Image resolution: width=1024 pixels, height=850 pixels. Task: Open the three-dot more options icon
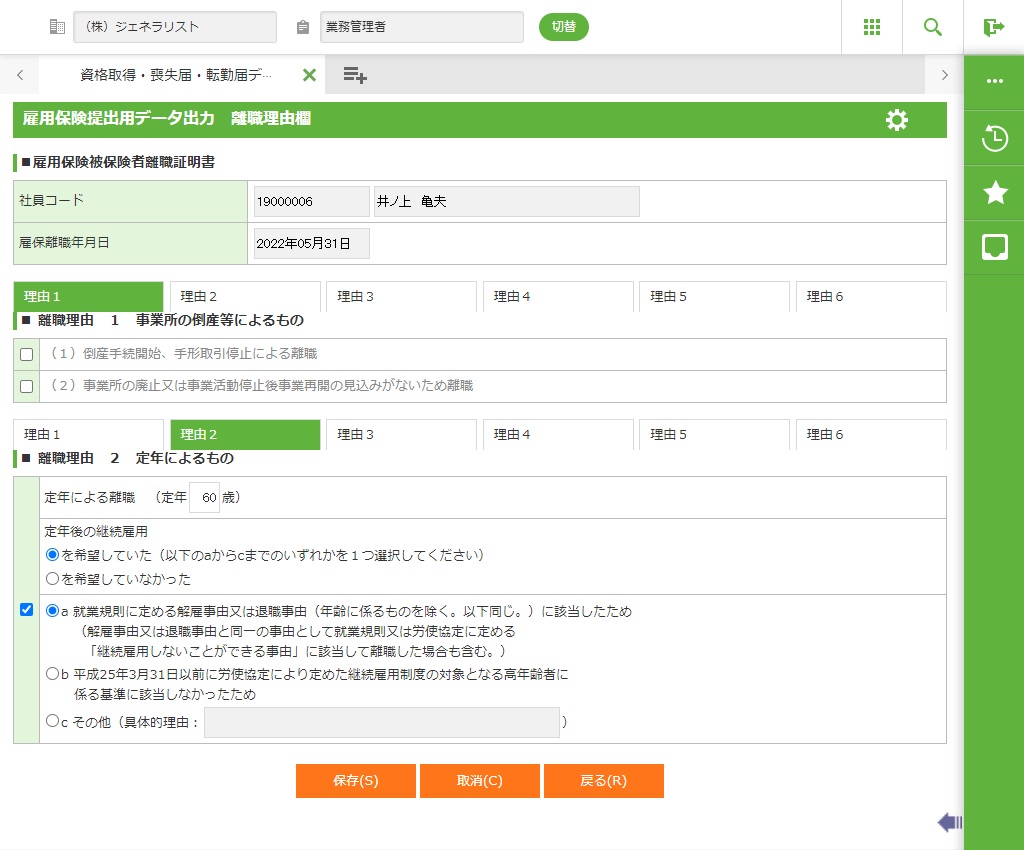click(x=994, y=81)
